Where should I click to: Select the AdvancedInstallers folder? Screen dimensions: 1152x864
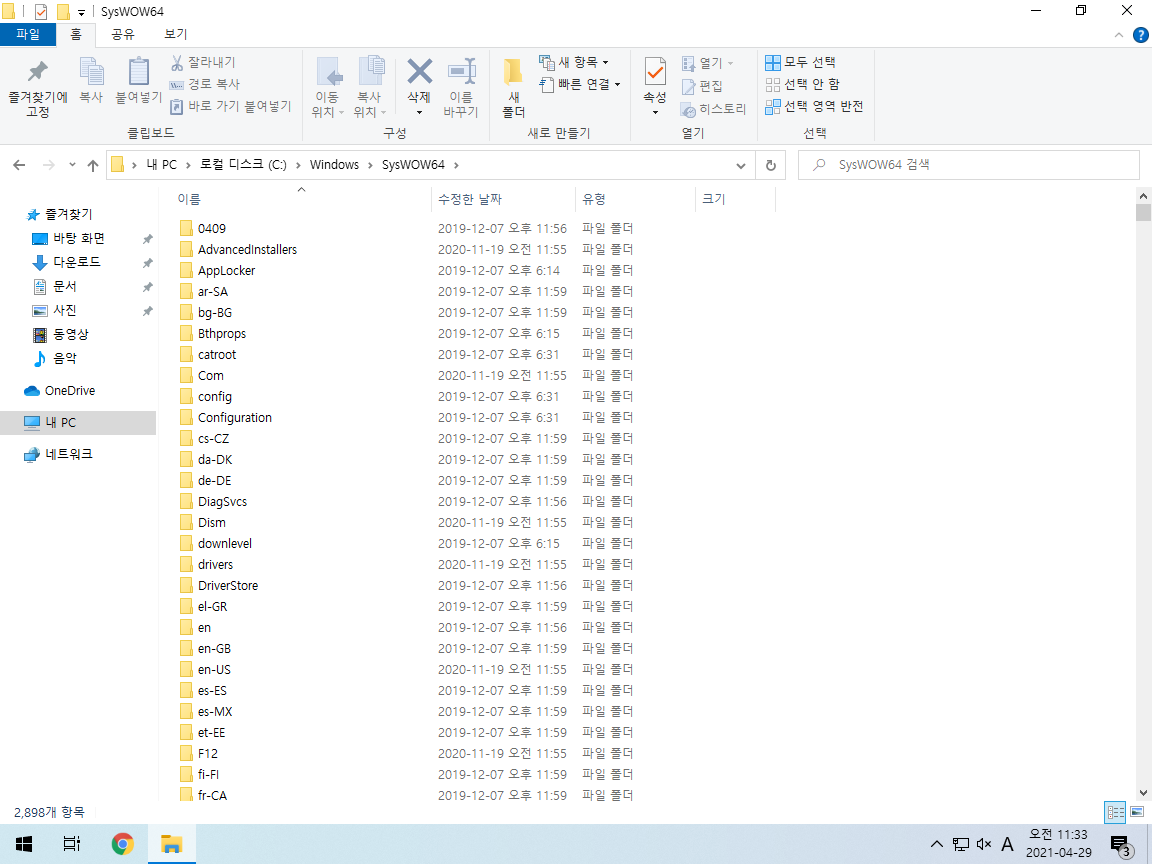point(247,250)
